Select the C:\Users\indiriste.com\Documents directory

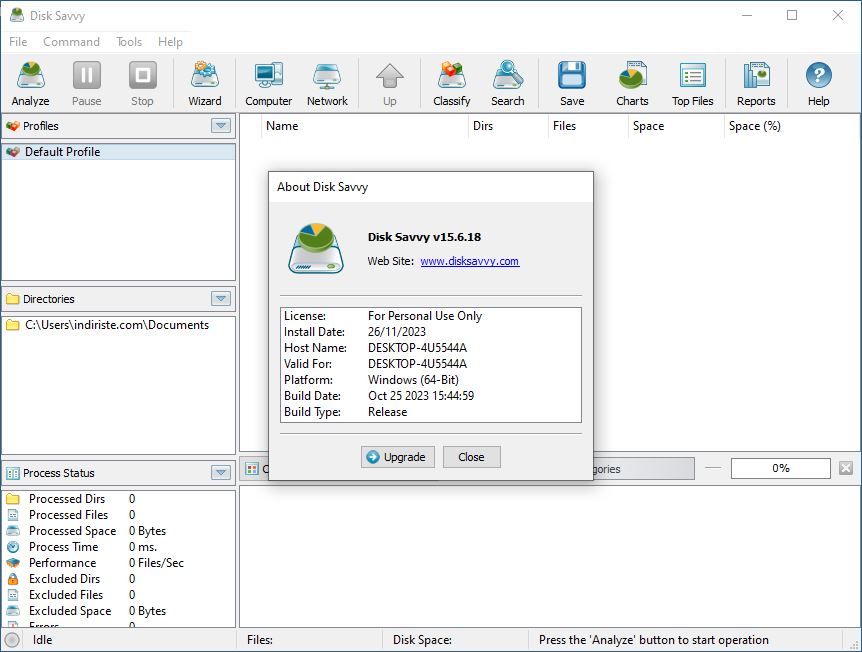click(x=119, y=325)
